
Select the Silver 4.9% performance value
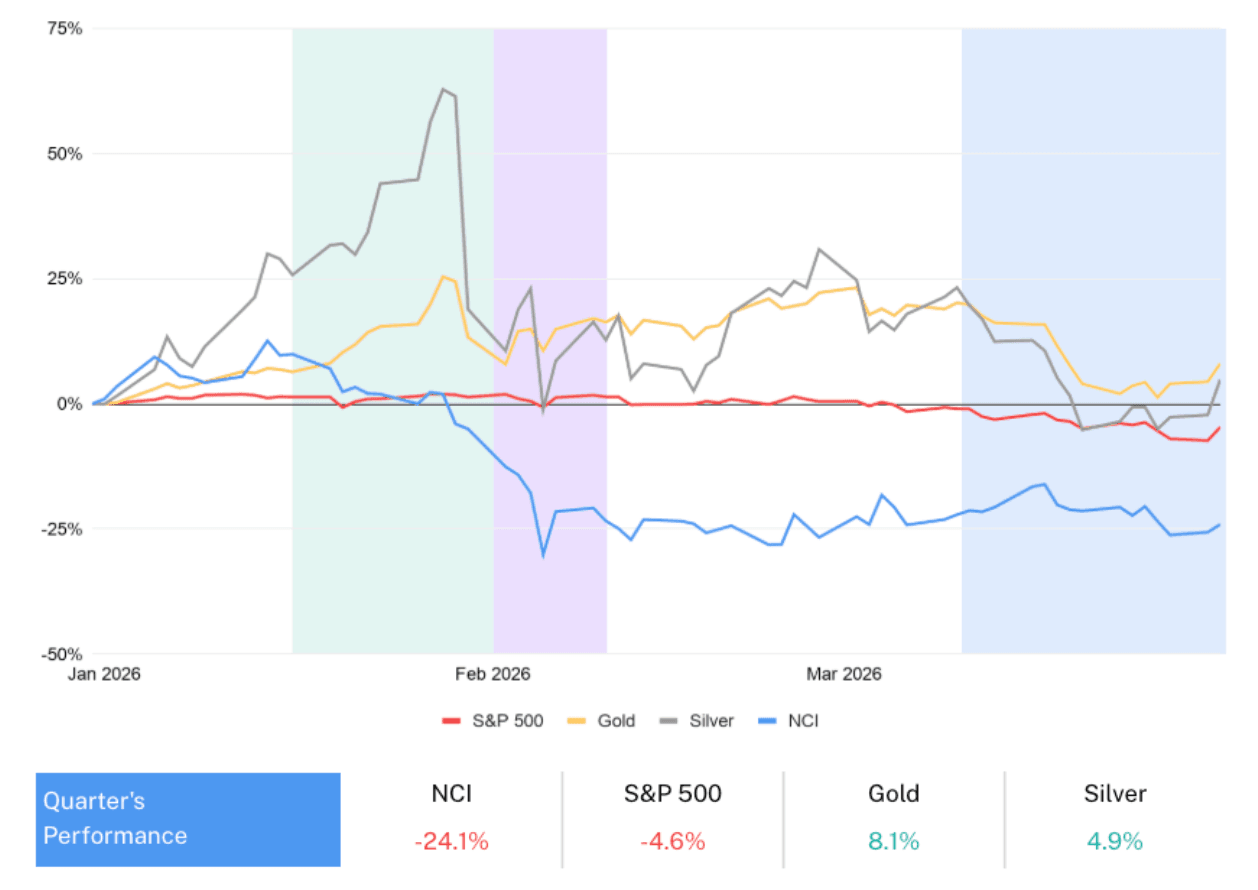1116,842
